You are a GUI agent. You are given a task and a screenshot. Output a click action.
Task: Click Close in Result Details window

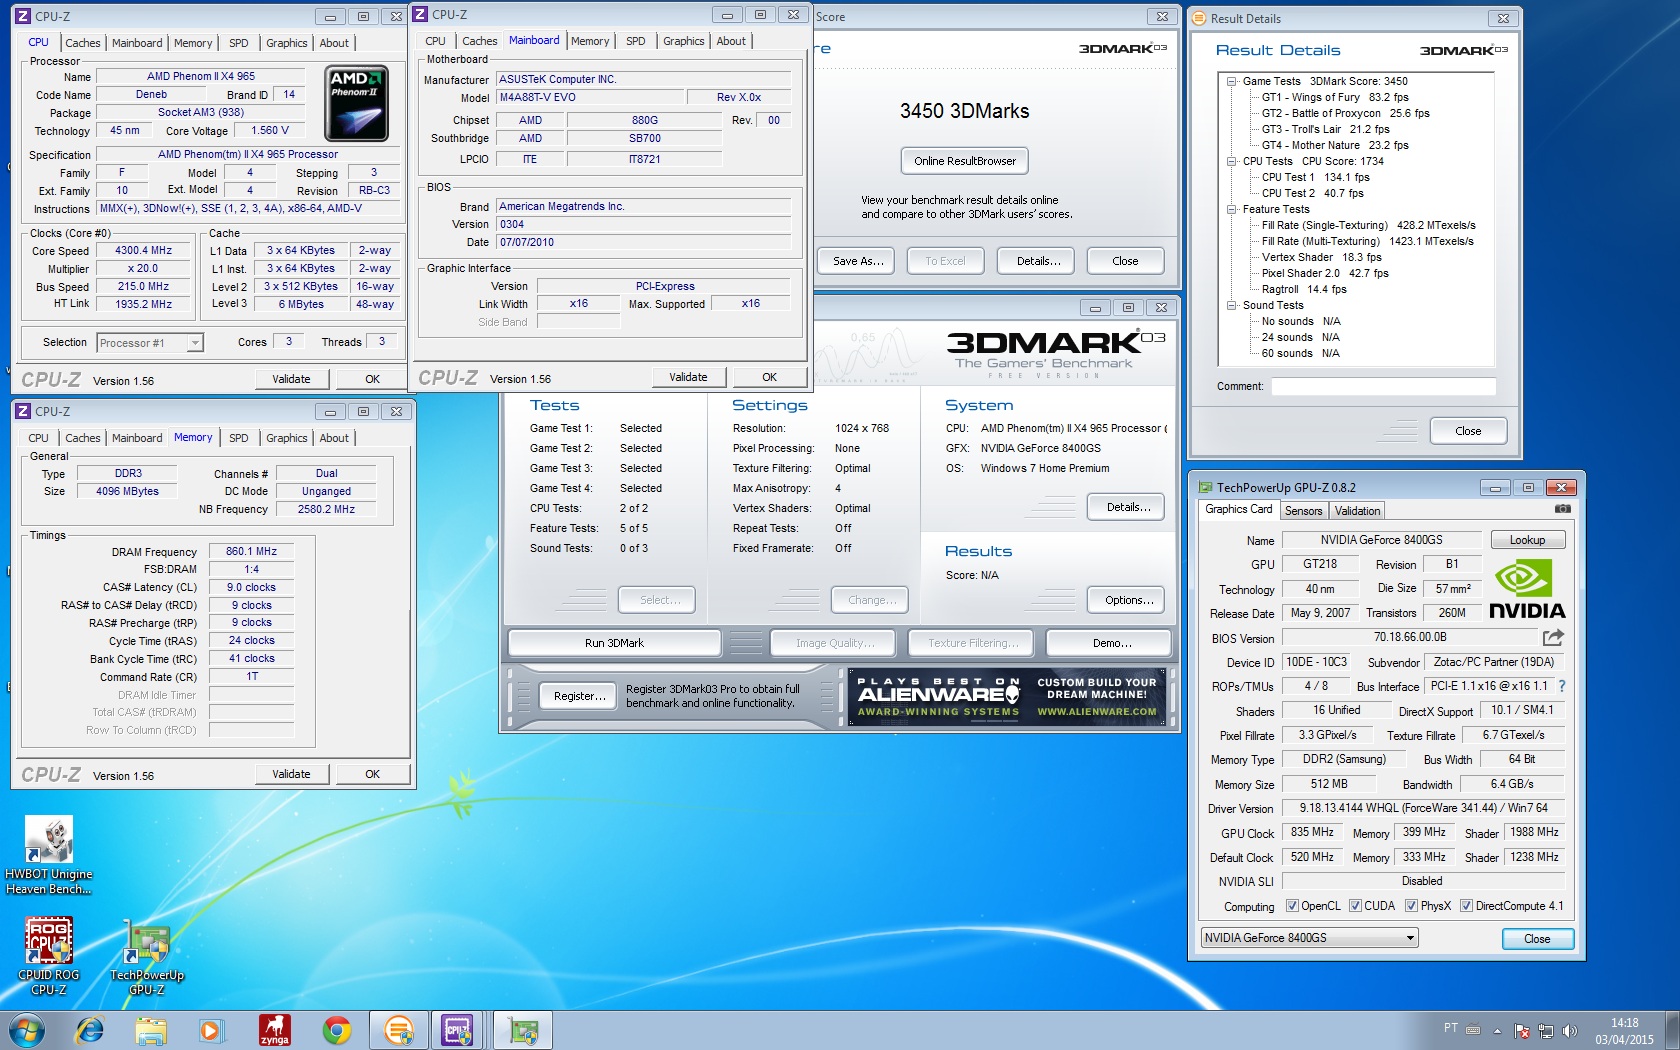tap(1468, 431)
